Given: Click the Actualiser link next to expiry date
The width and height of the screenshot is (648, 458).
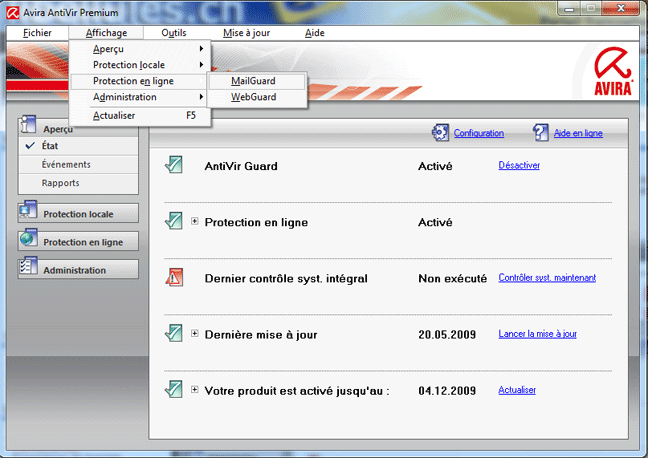Looking at the screenshot, I should (517, 390).
